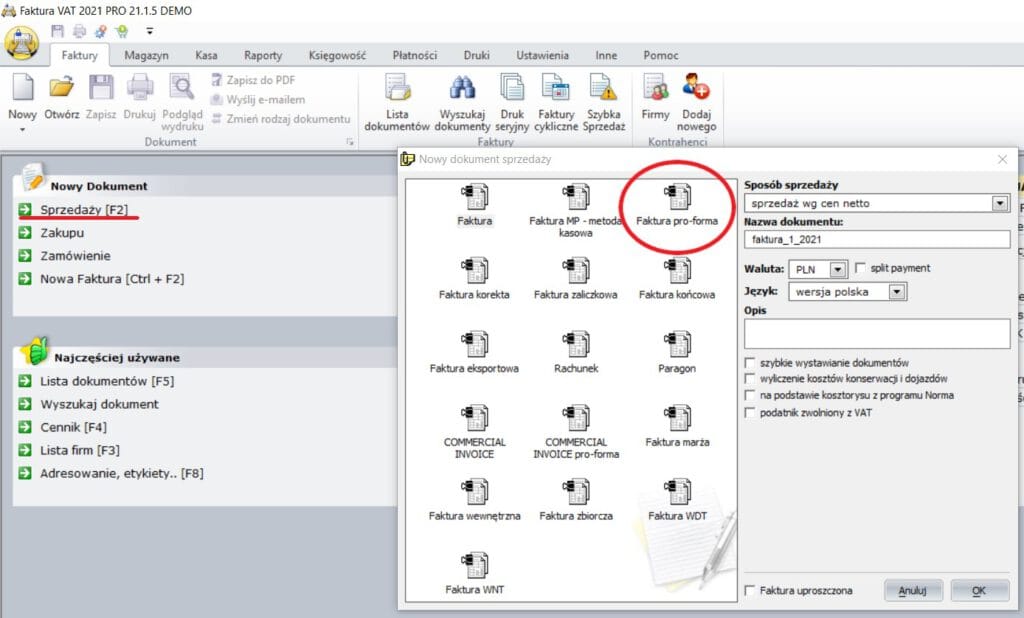Switch to the Magazyn ribbon tab
The height and width of the screenshot is (618, 1024).
[x=146, y=56]
